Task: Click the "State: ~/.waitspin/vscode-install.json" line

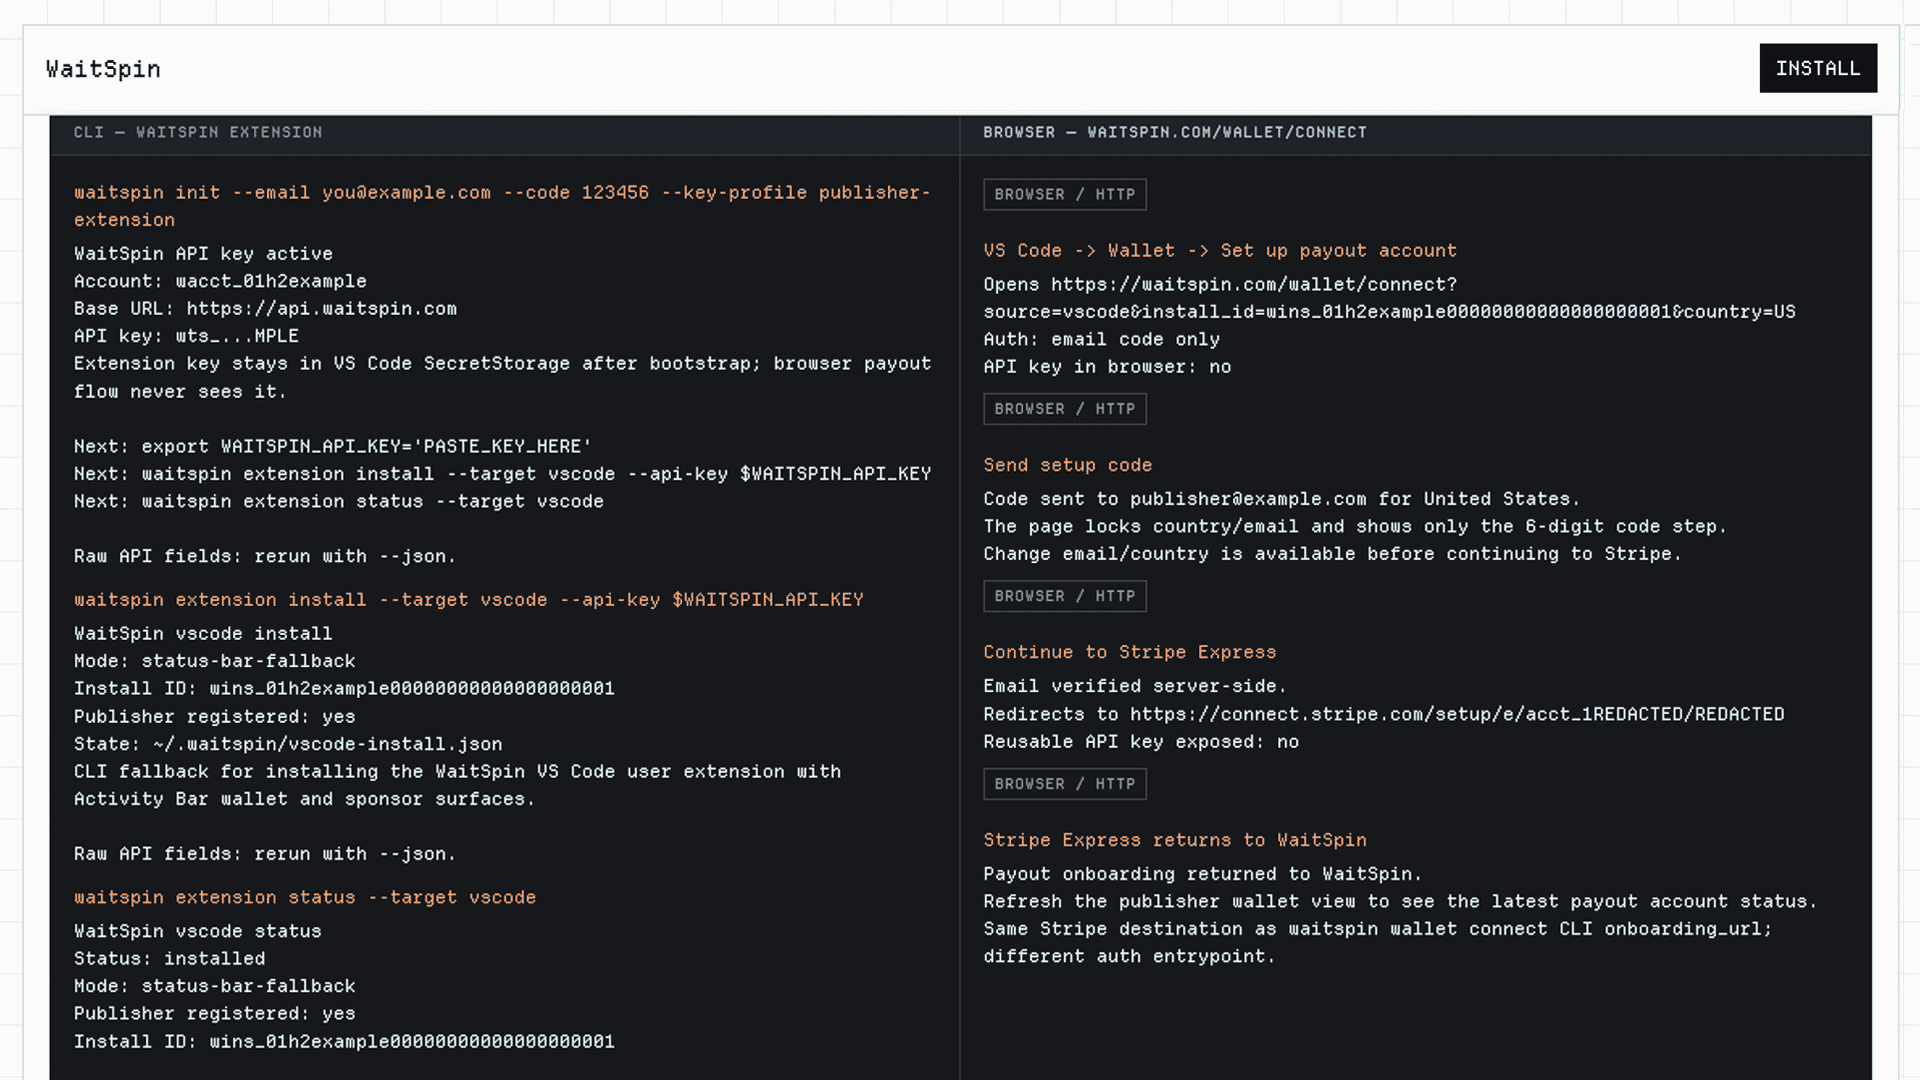Action: (x=288, y=744)
